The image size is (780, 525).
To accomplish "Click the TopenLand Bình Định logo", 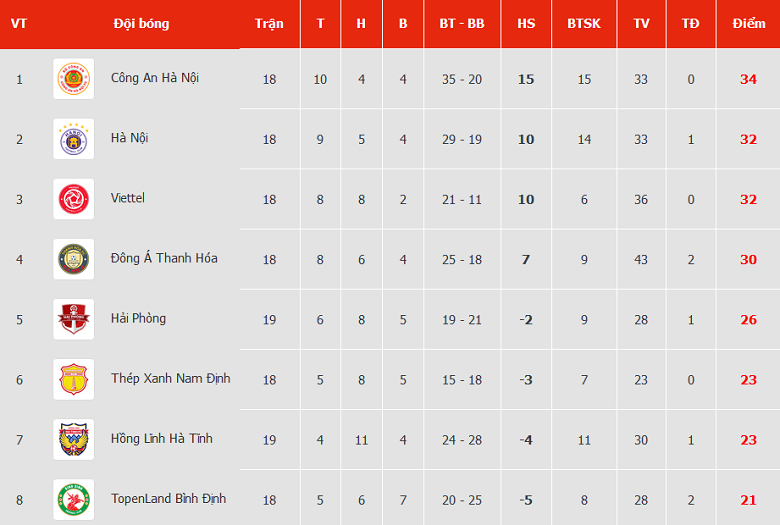I will pyautogui.click(x=73, y=499).
